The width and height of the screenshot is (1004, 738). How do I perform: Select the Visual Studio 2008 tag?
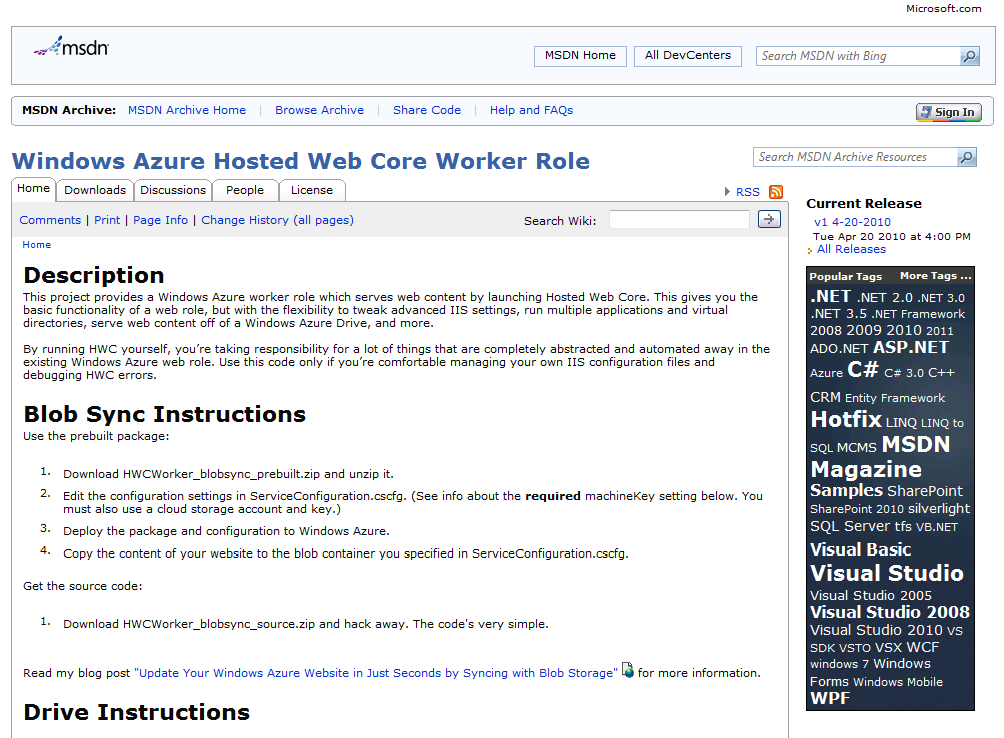889,612
